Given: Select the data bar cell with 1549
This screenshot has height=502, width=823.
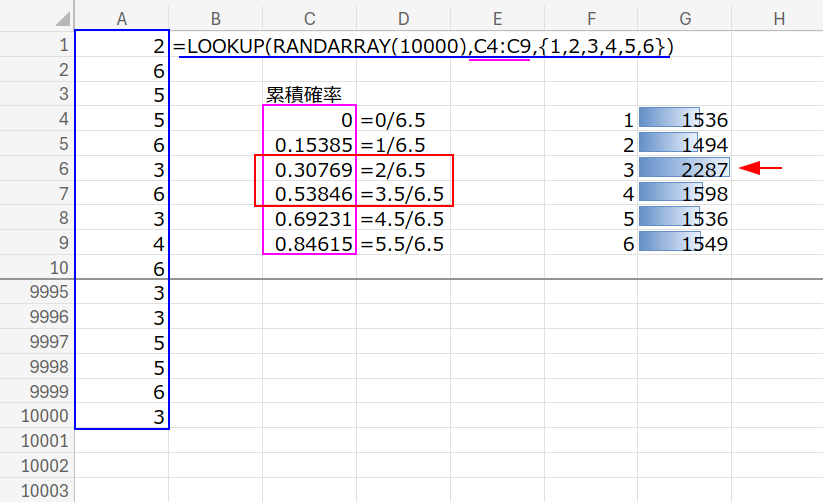Looking at the screenshot, I should pyautogui.click(x=684, y=243).
